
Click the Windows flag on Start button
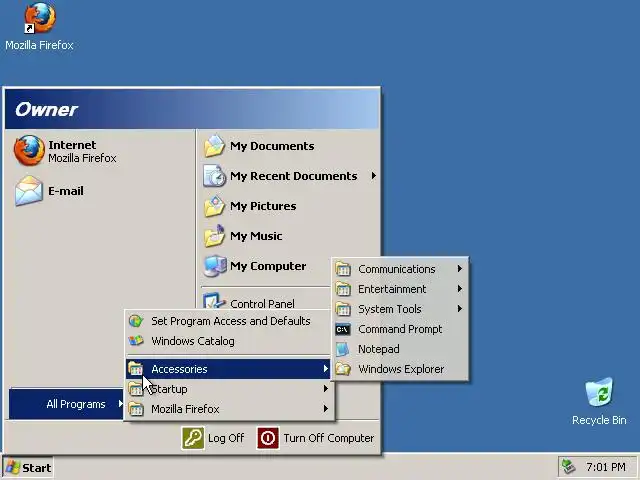(x=12, y=467)
